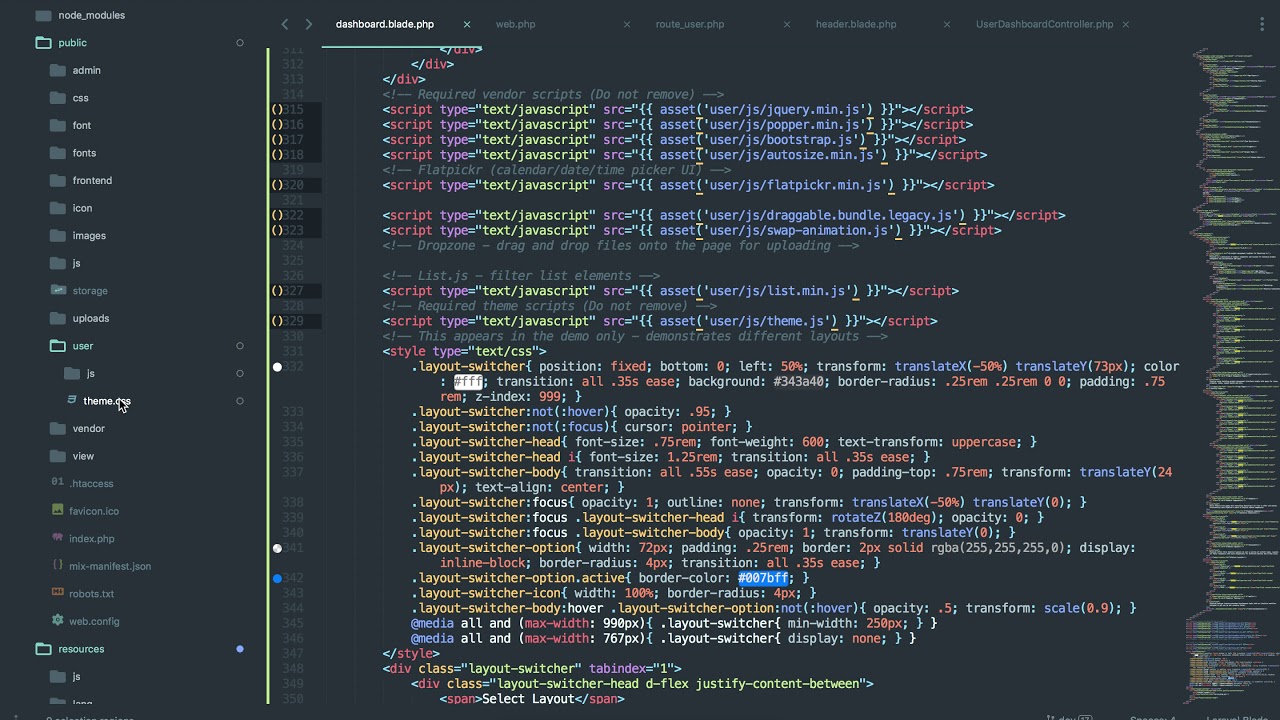The height and width of the screenshot is (720, 1280).
Task: Click the folder icon beside fonts
Action: pyautogui.click(x=57, y=152)
